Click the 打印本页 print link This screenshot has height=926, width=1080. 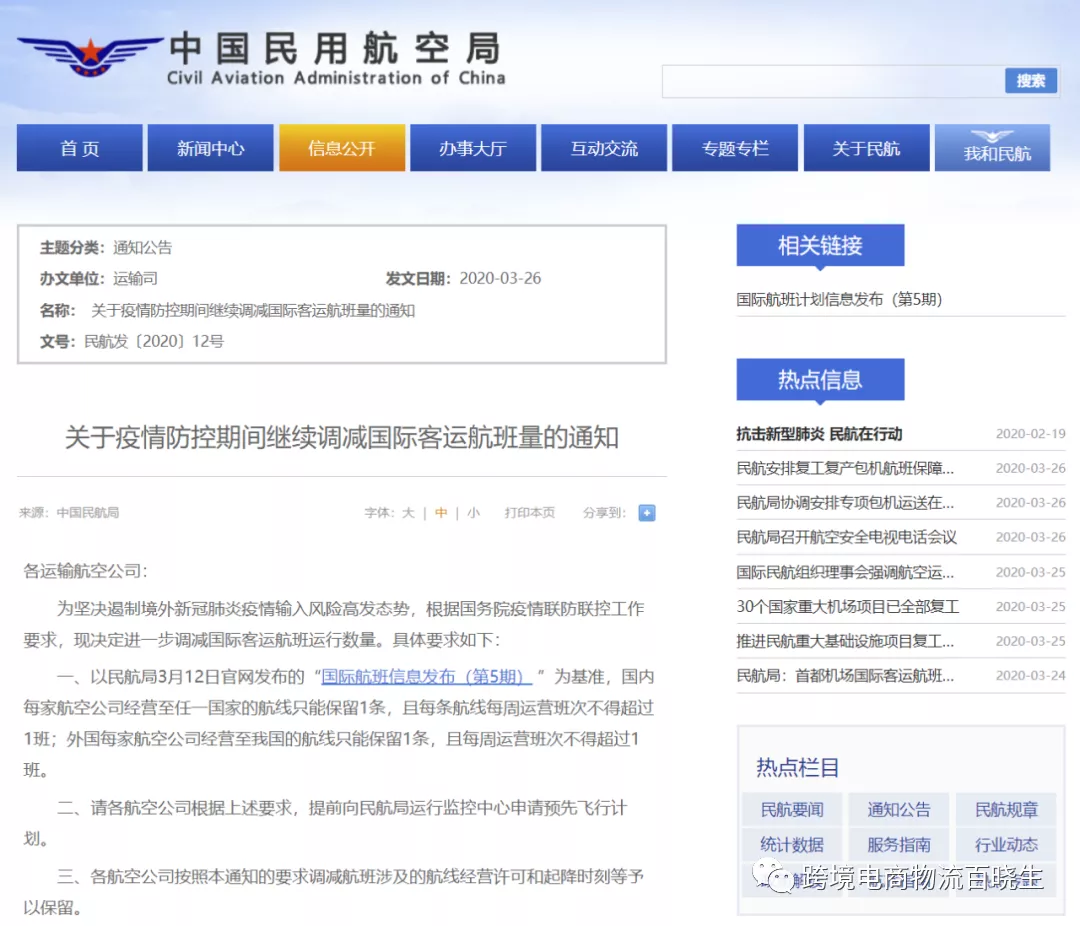[x=531, y=512]
